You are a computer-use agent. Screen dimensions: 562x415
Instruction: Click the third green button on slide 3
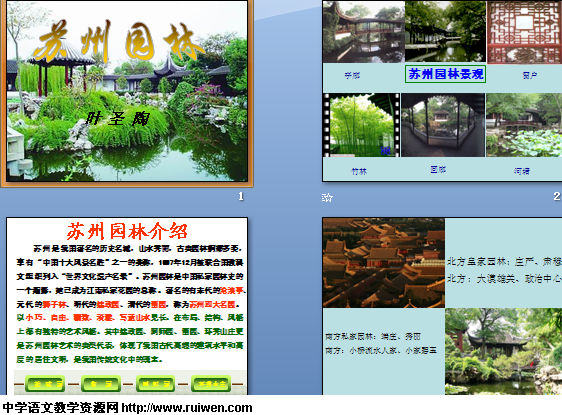point(156,384)
